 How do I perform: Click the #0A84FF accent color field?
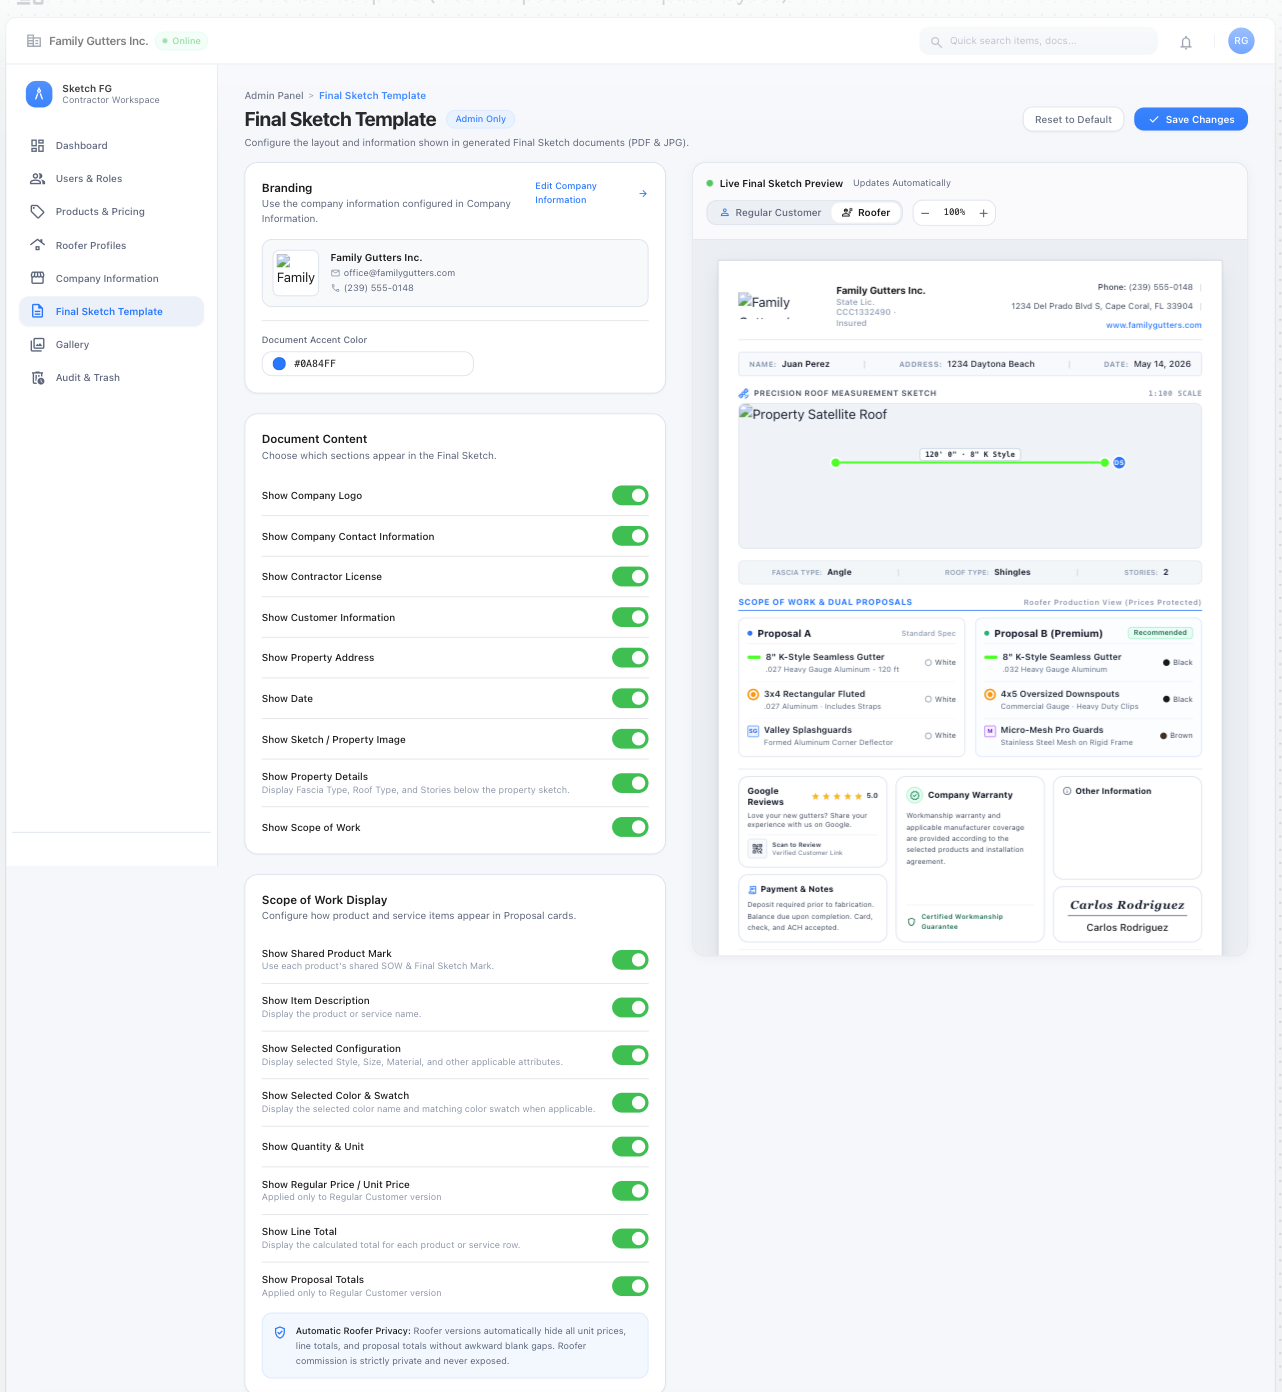(367, 364)
